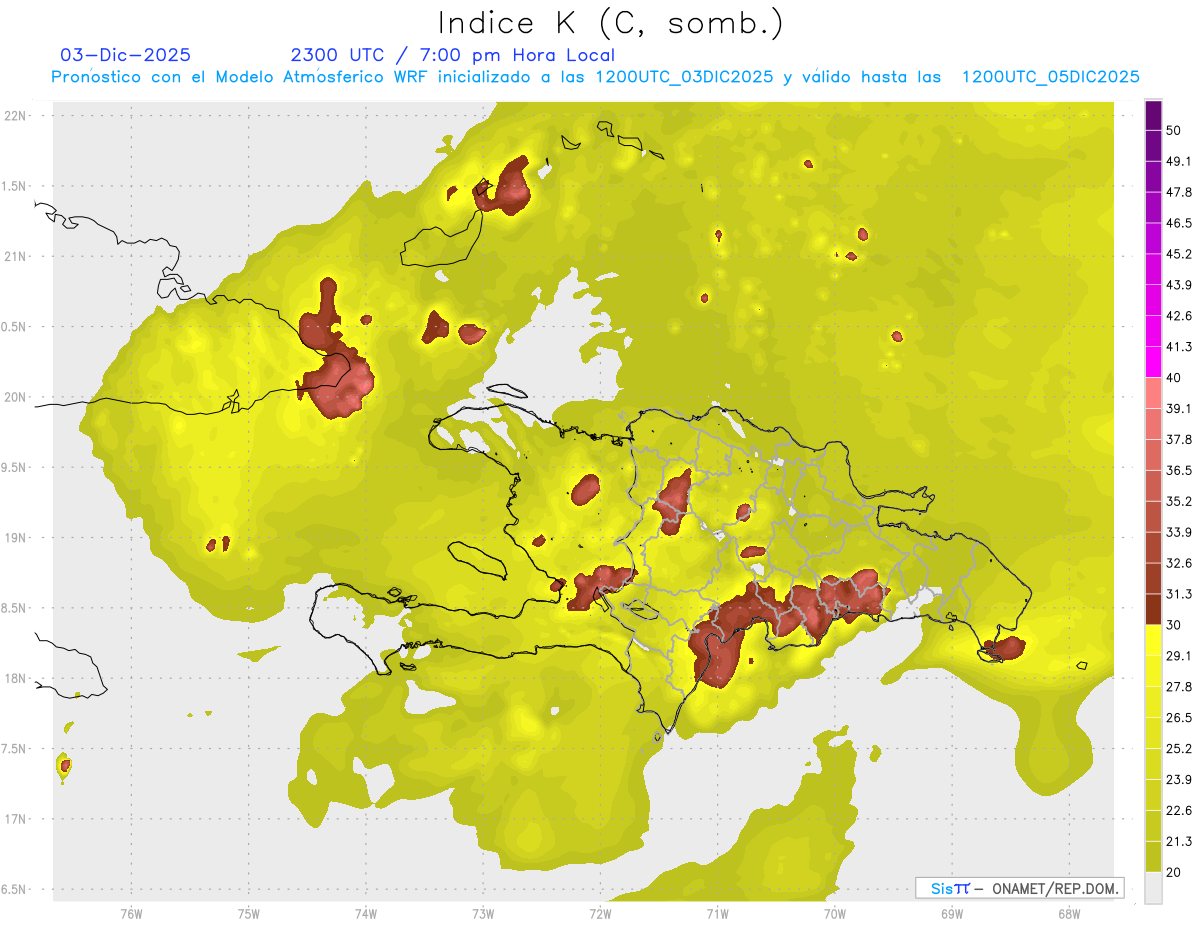Click the longitude axis label '76W'
Image resolution: width=1200 pixels, height=927 pixels.
pos(131,914)
